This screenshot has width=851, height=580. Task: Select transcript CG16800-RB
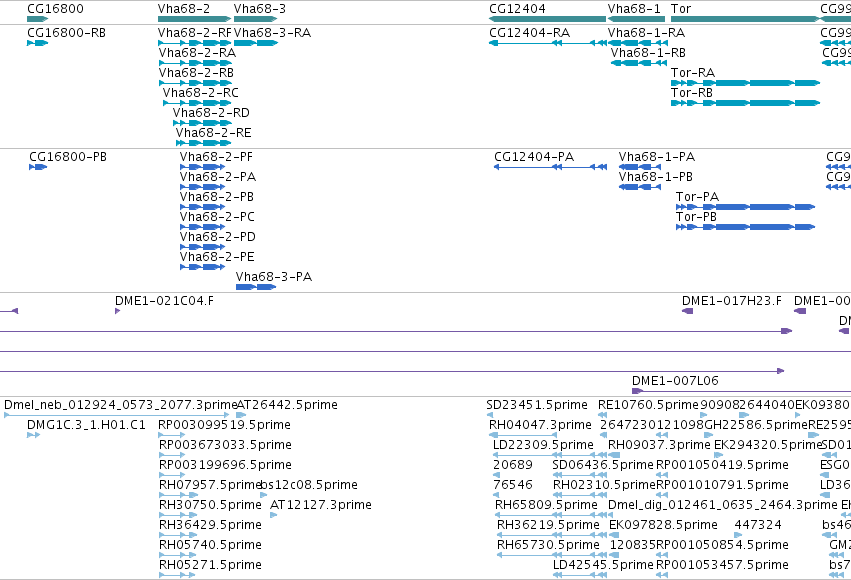[x=37, y=43]
